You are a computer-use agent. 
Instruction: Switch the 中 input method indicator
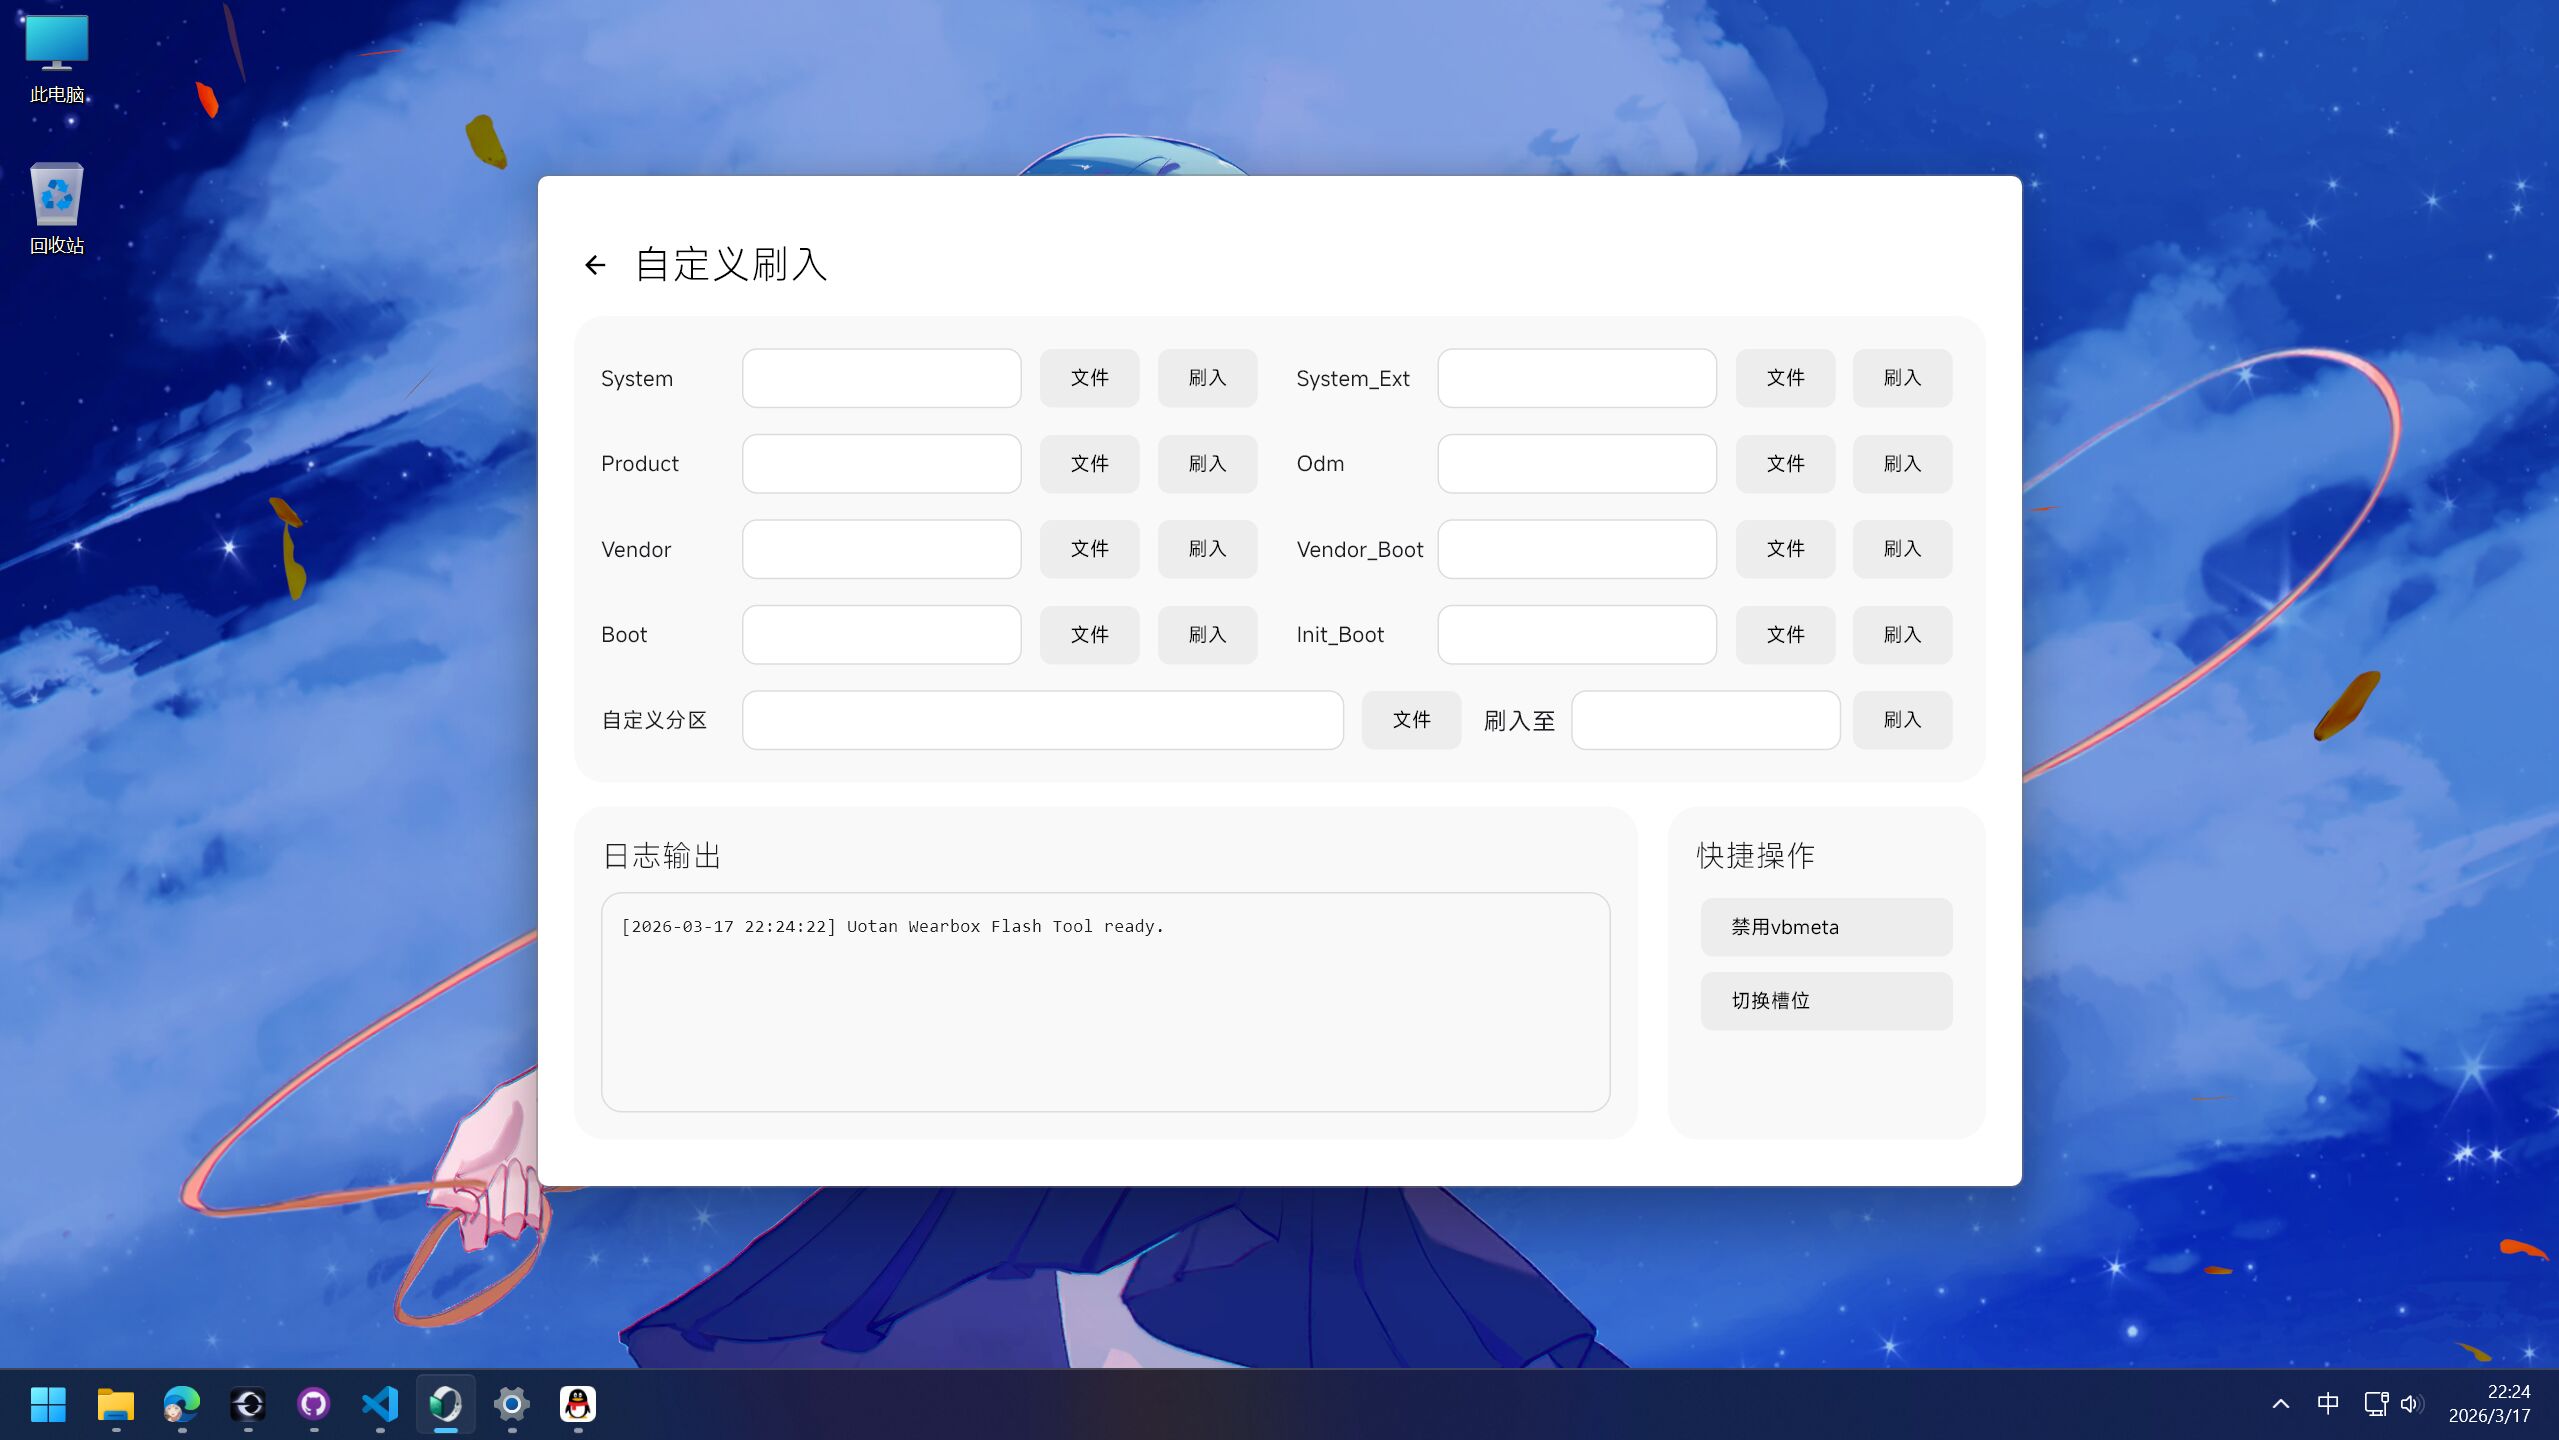coord(2327,1404)
